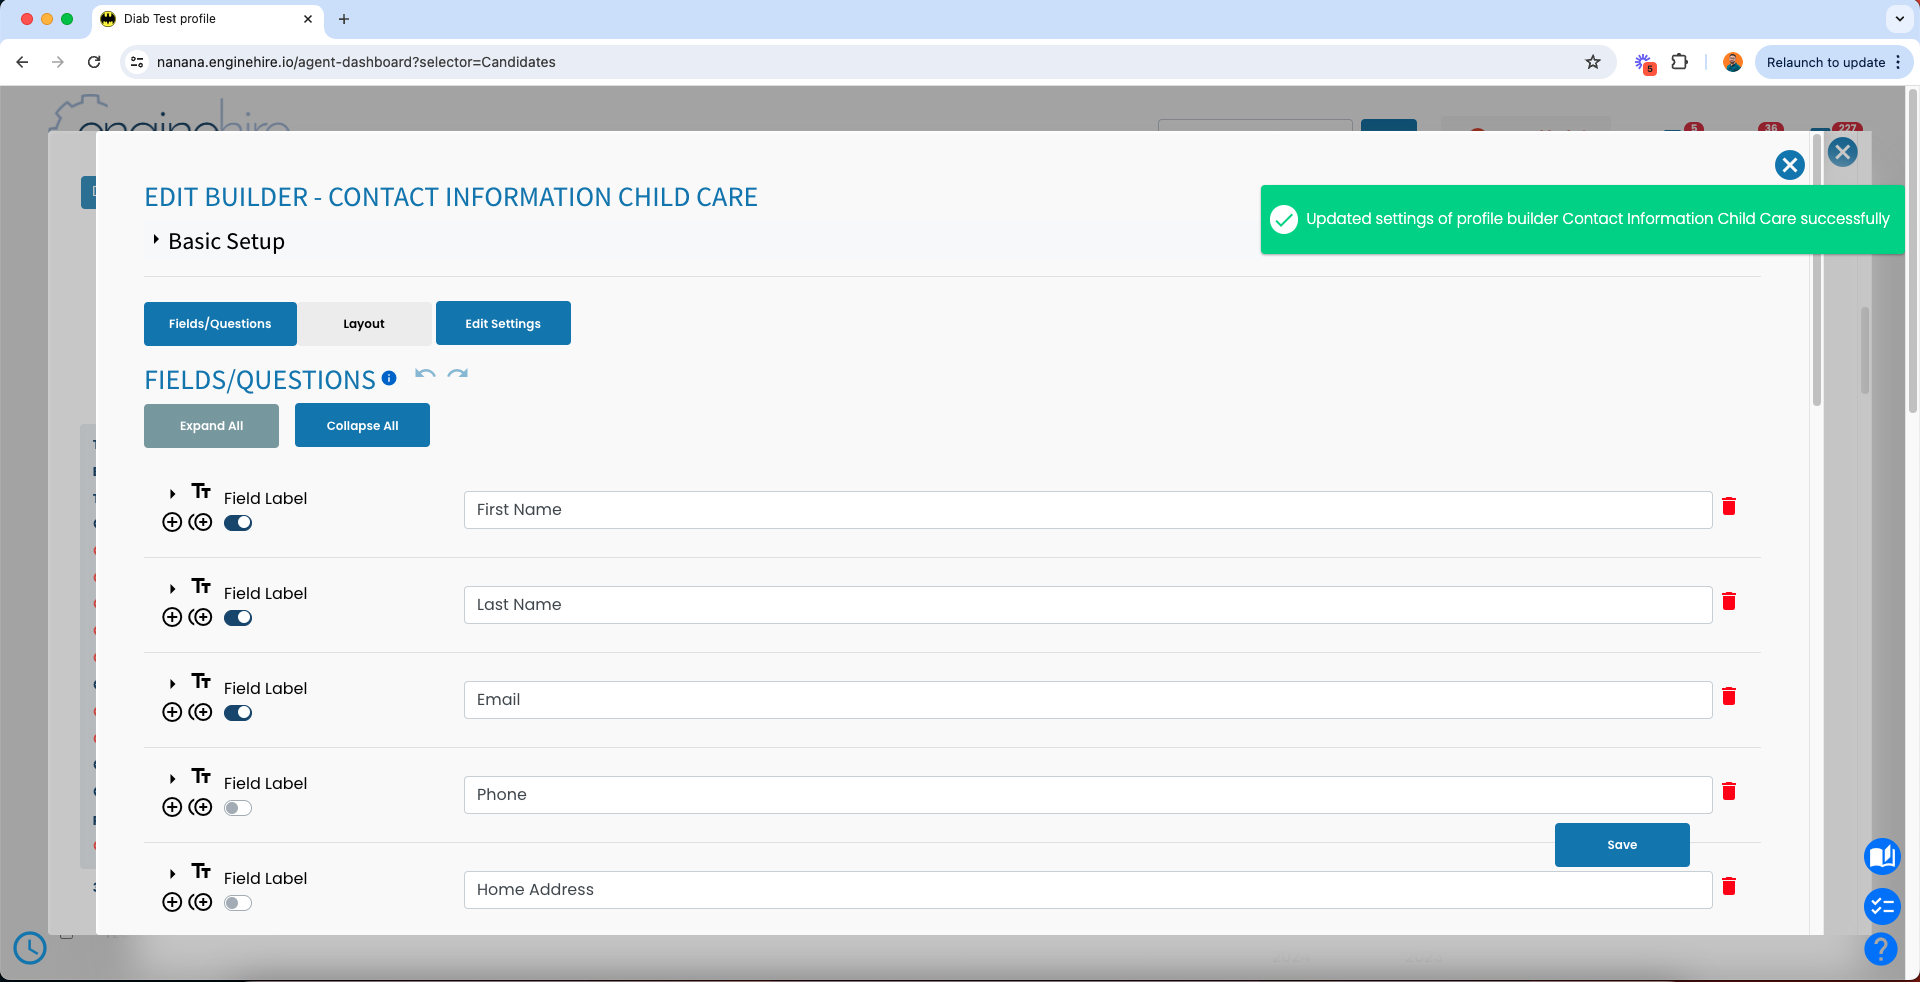Click the duplicate-add icon under Last Name
Image resolution: width=1920 pixels, height=982 pixels.
coord(200,617)
